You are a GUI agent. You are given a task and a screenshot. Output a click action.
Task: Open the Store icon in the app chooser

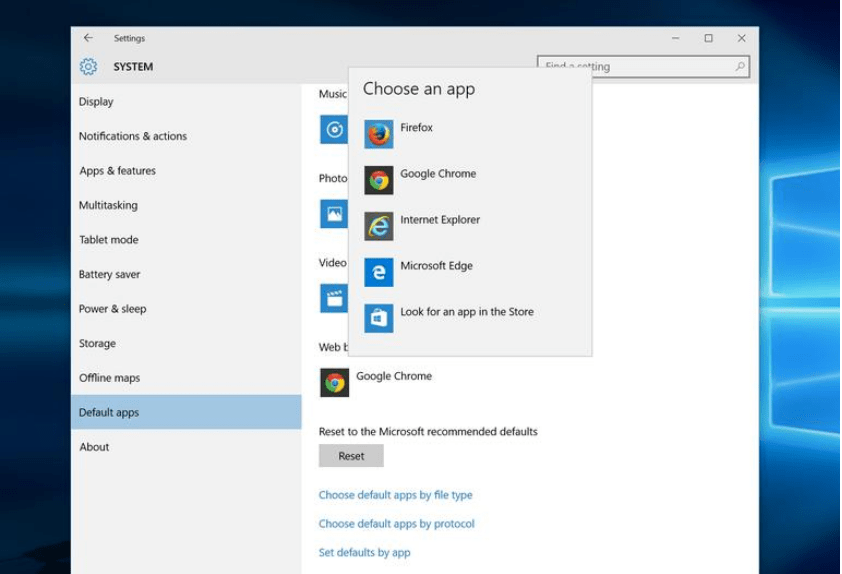point(379,318)
